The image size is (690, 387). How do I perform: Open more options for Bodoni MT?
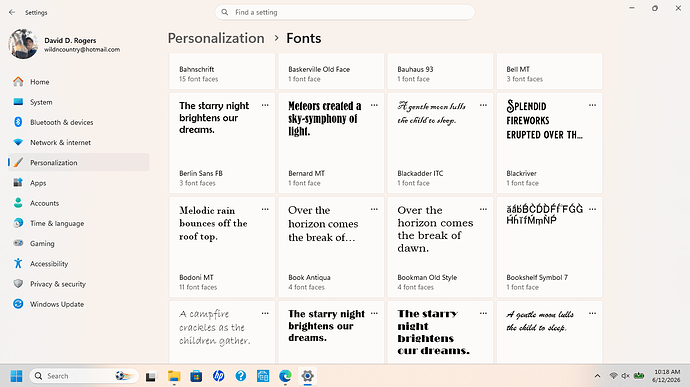[x=265, y=210]
